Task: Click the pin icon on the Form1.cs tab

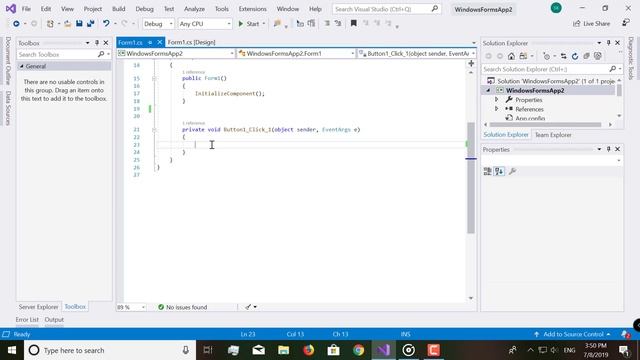Action: click(x=150, y=42)
